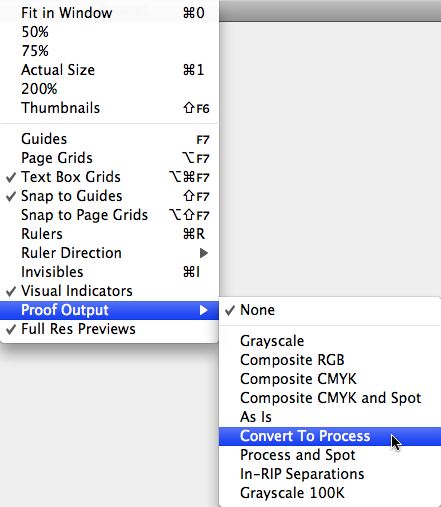The height and width of the screenshot is (507, 441).
Task: Select Actual Size view option
Action: tap(109, 70)
